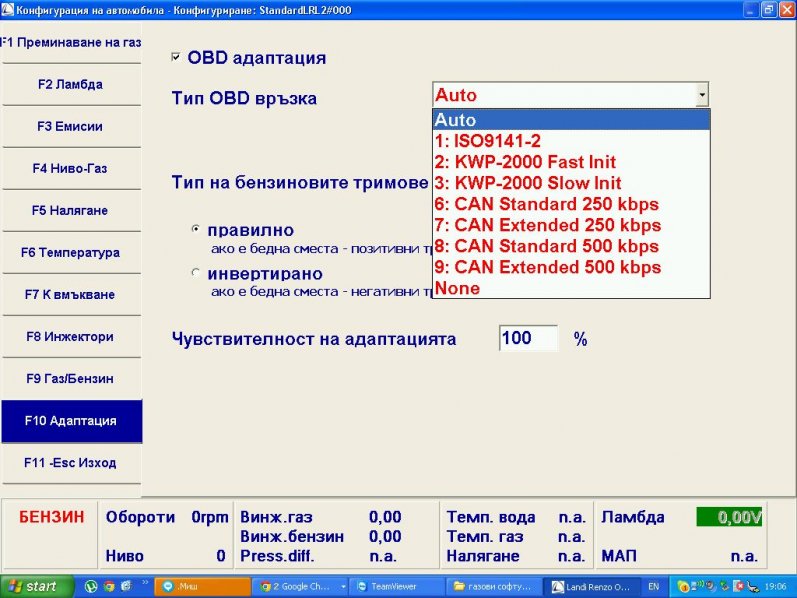Screen dimensions: 797x598
Task: Click the EN language indicator in the tray
Action: (653, 587)
